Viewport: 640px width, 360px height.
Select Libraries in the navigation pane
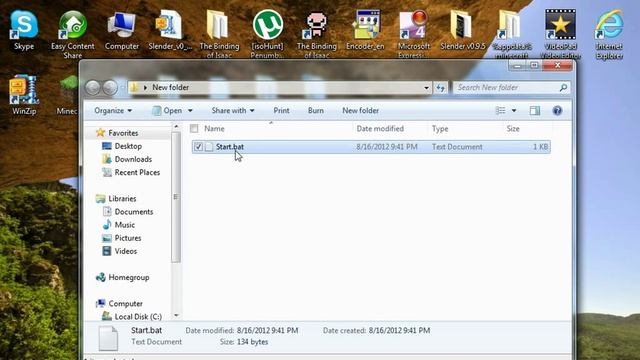coord(122,198)
